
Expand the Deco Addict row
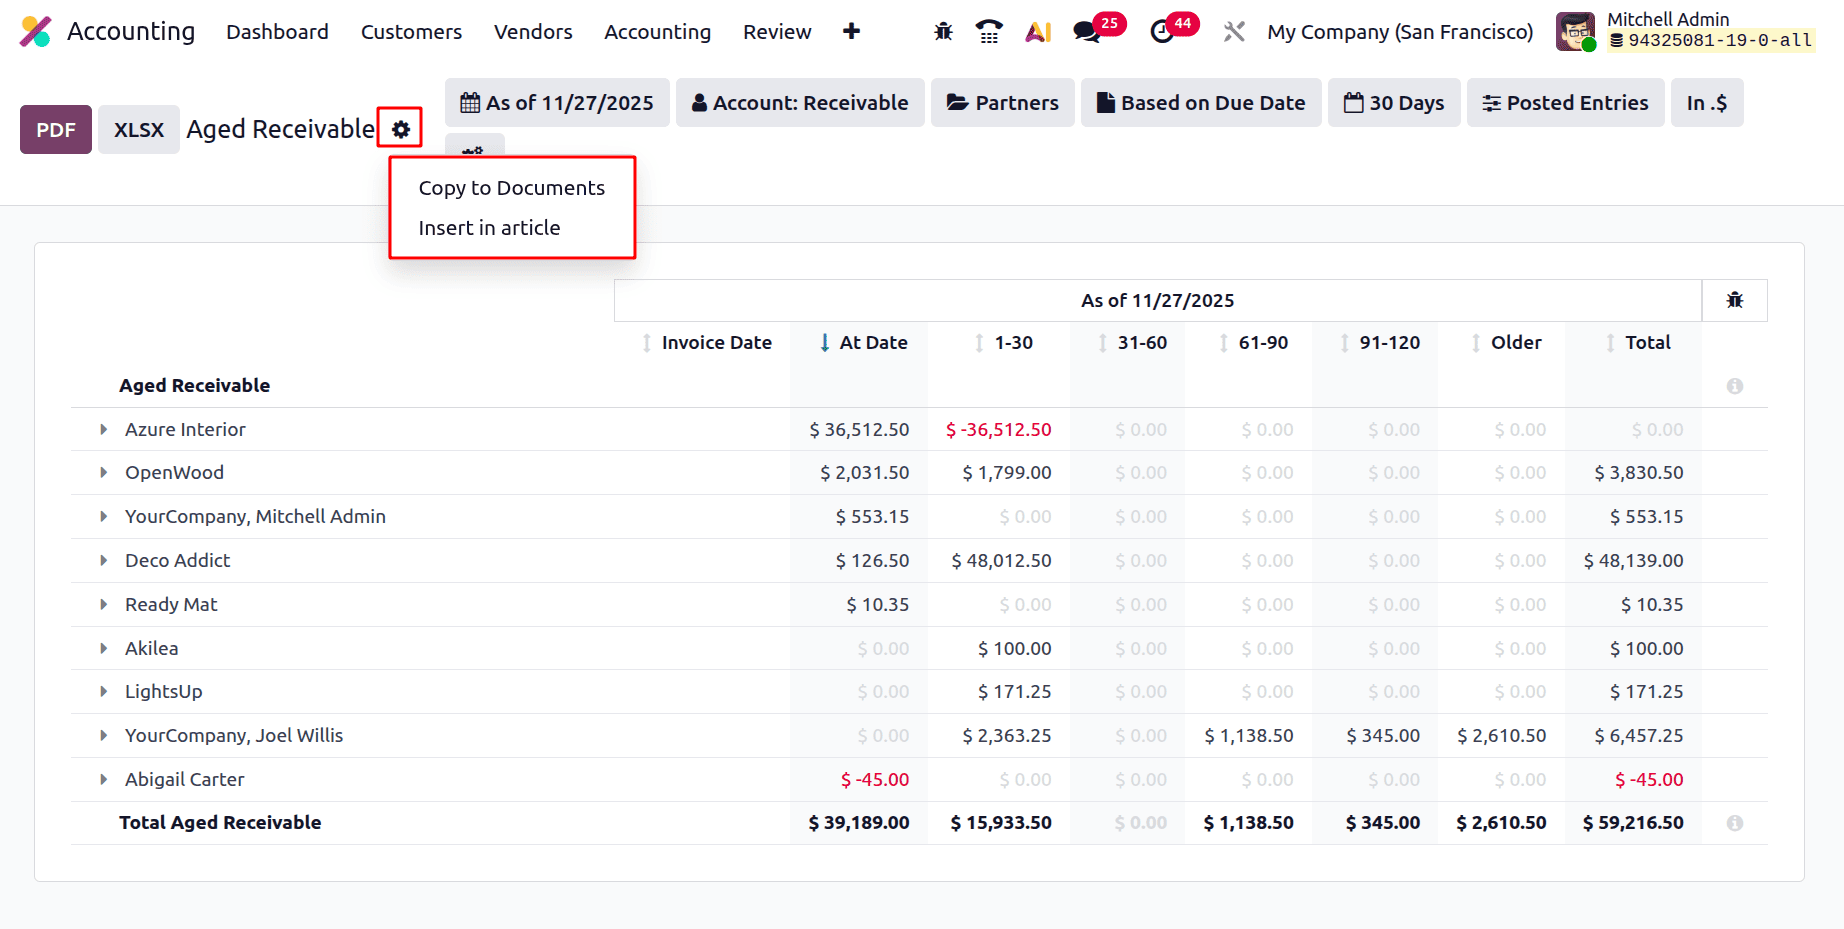click(103, 561)
